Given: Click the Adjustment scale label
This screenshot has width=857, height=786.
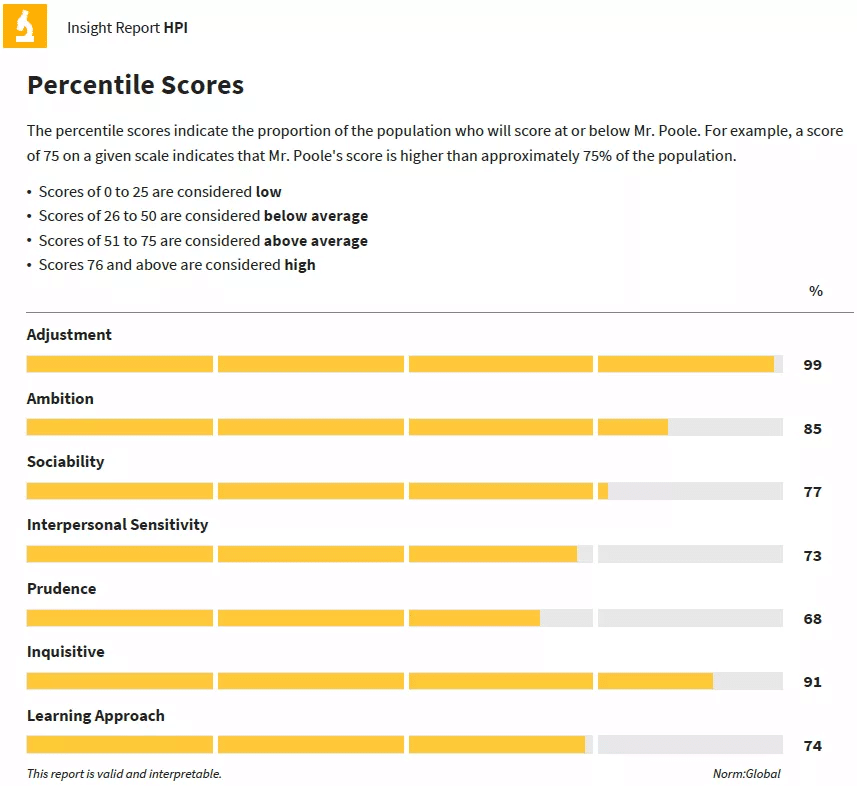Looking at the screenshot, I should coord(69,335).
